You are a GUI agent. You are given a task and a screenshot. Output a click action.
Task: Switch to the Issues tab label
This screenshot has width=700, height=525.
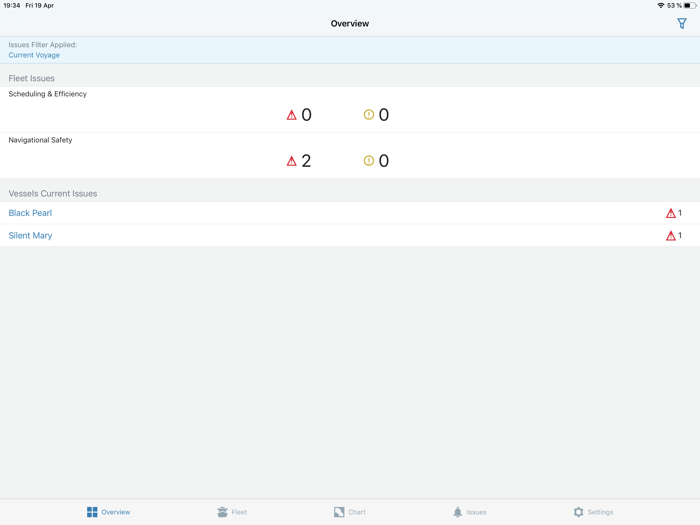coord(476,512)
